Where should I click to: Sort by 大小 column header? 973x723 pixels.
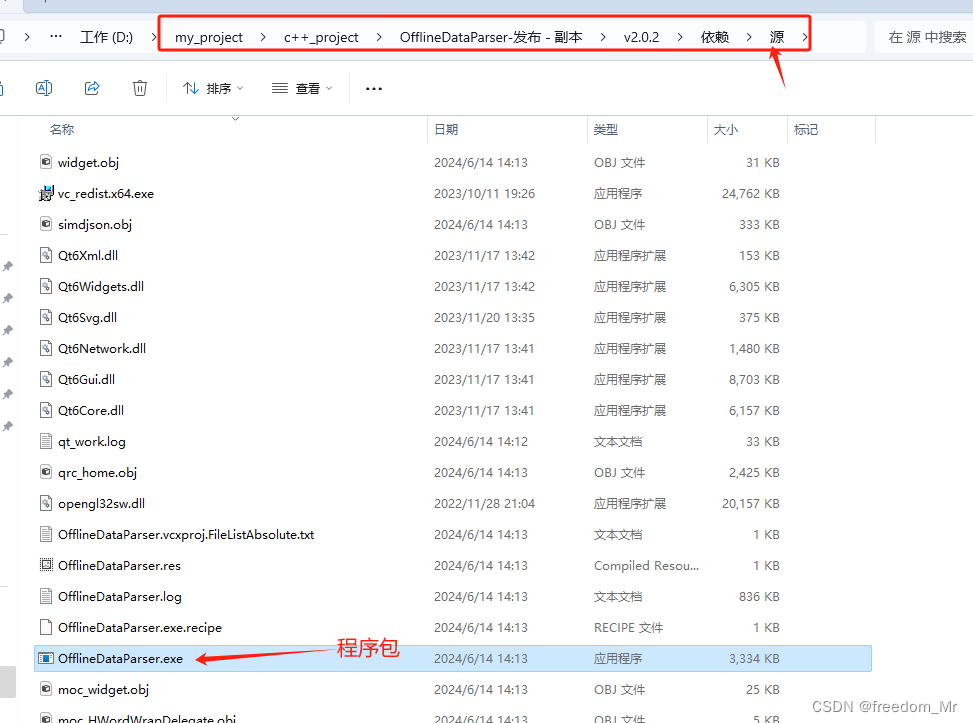tap(725, 129)
